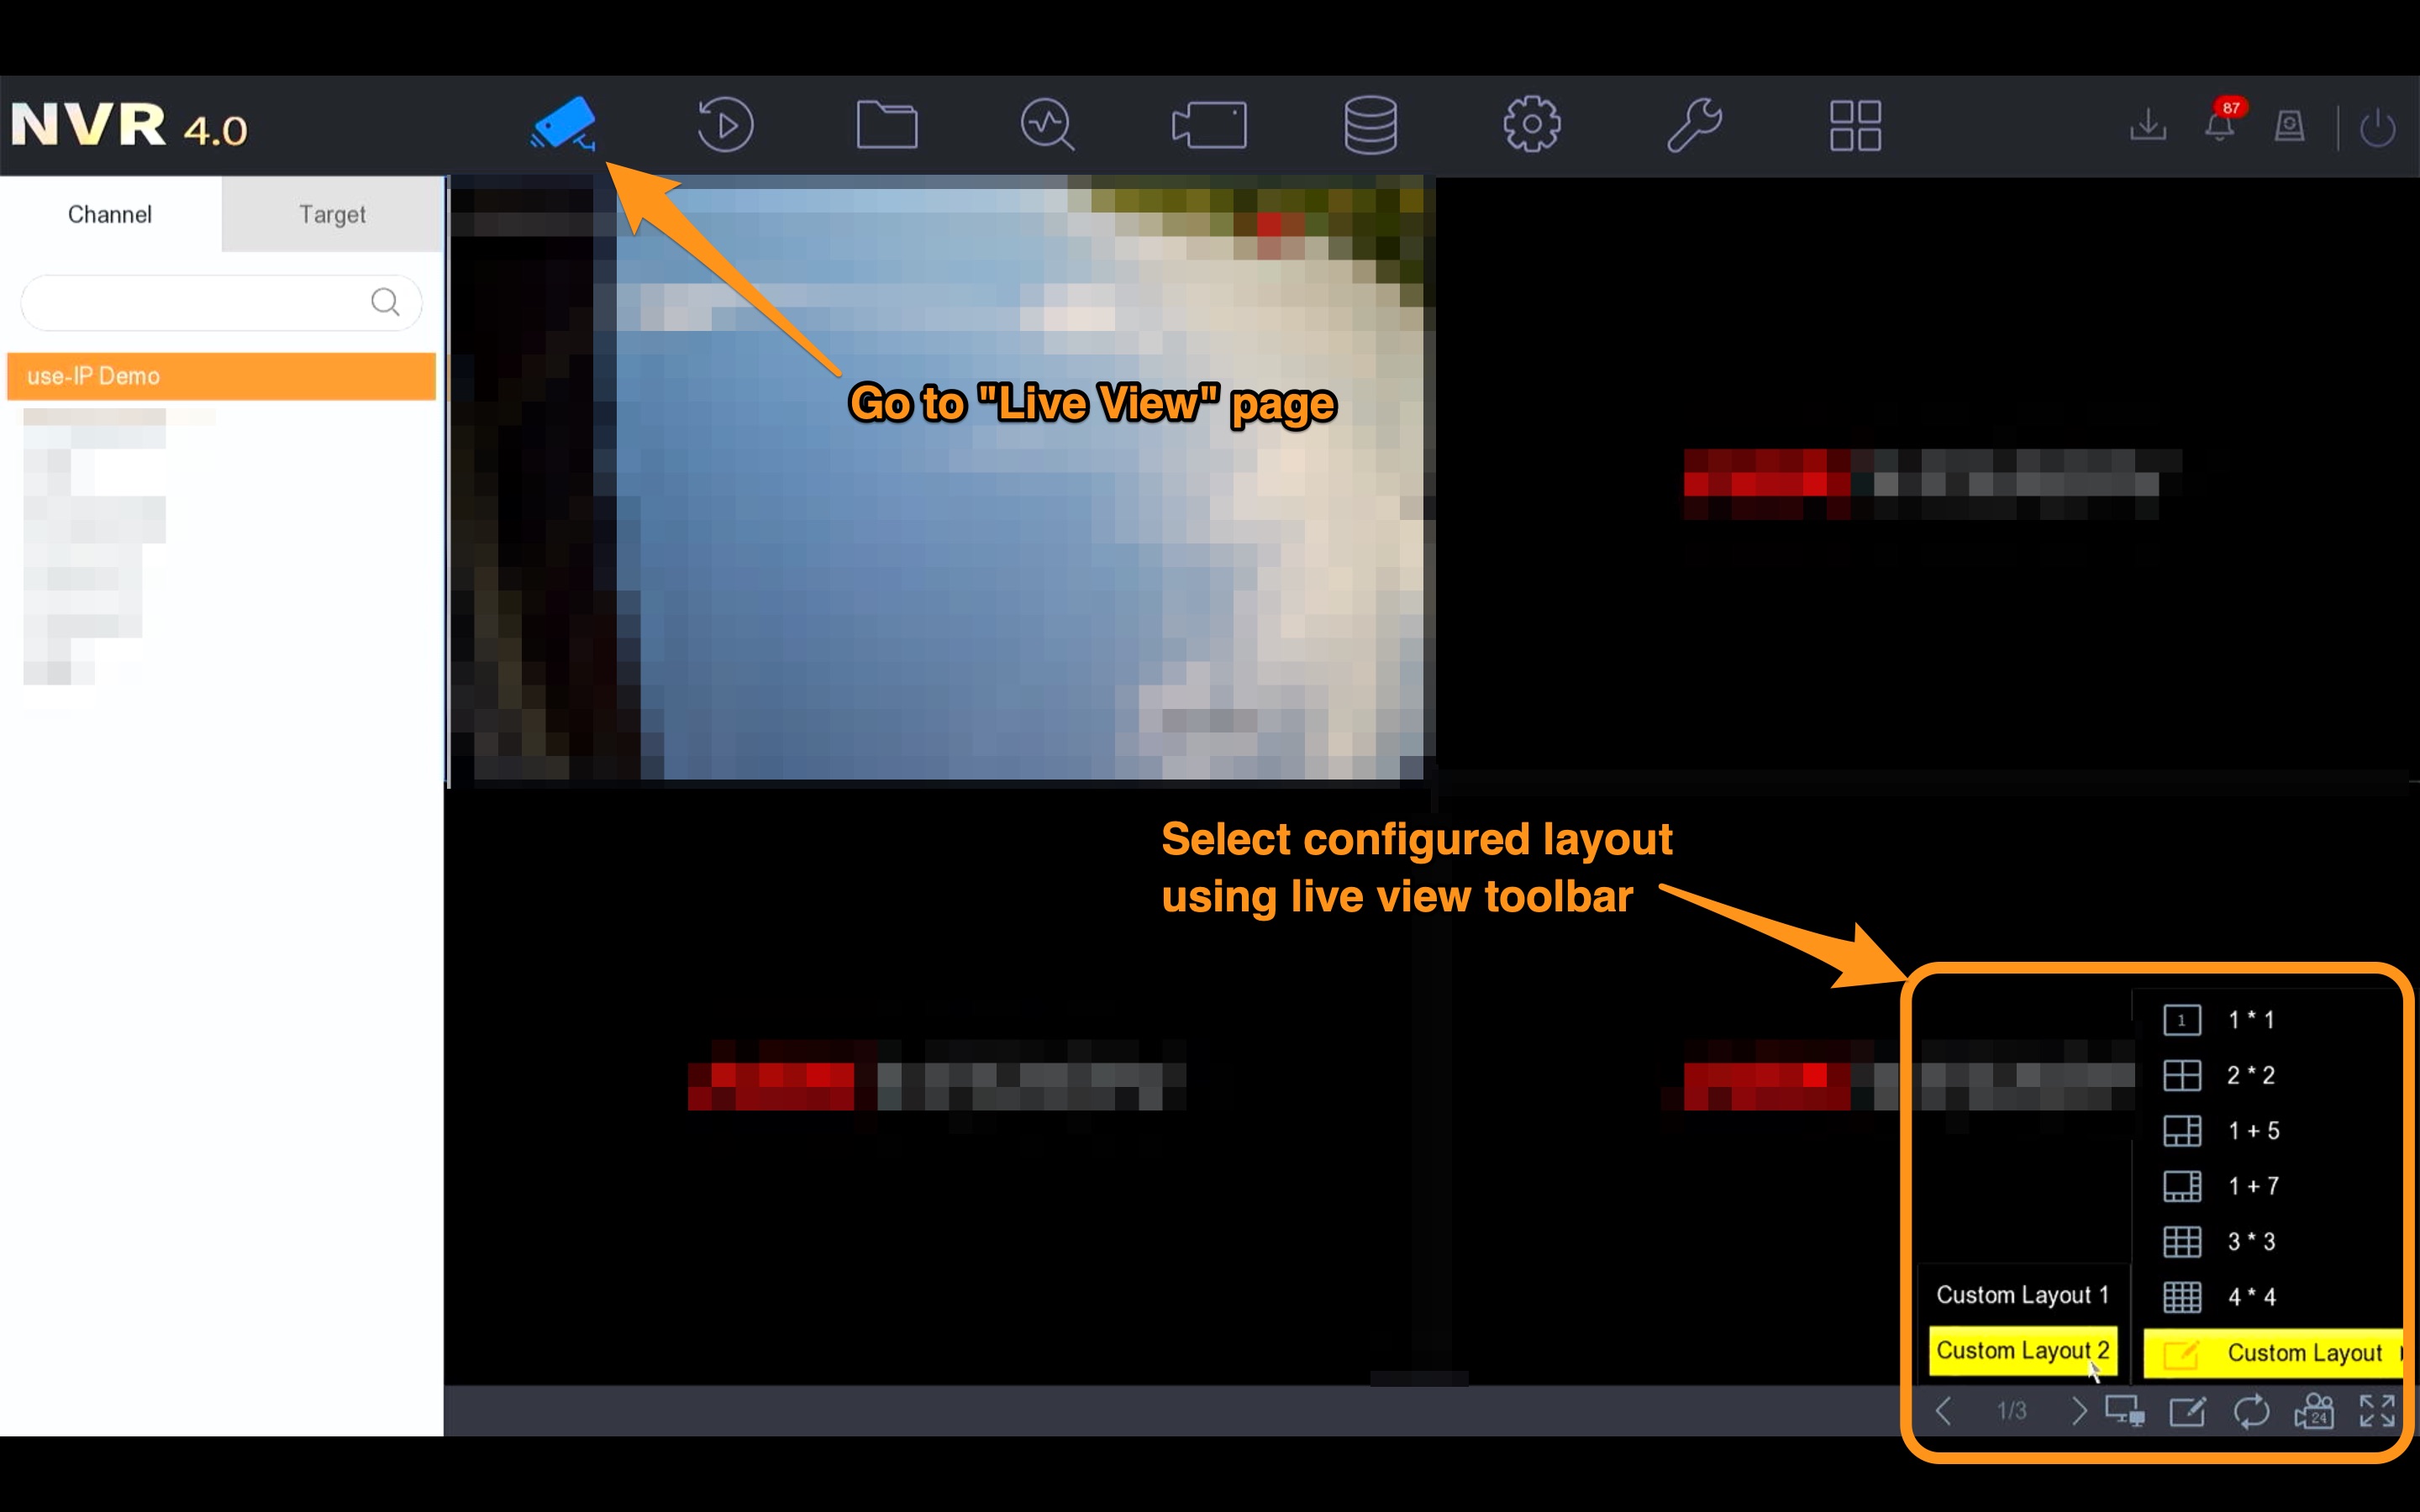
Task: Open the File Manager page
Action: click(x=886, y=125)
